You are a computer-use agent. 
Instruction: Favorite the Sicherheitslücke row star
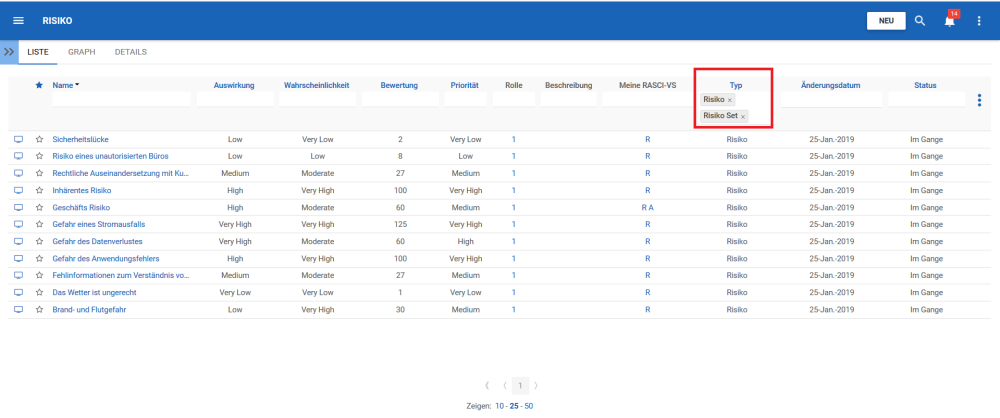[x=39, y=139]
